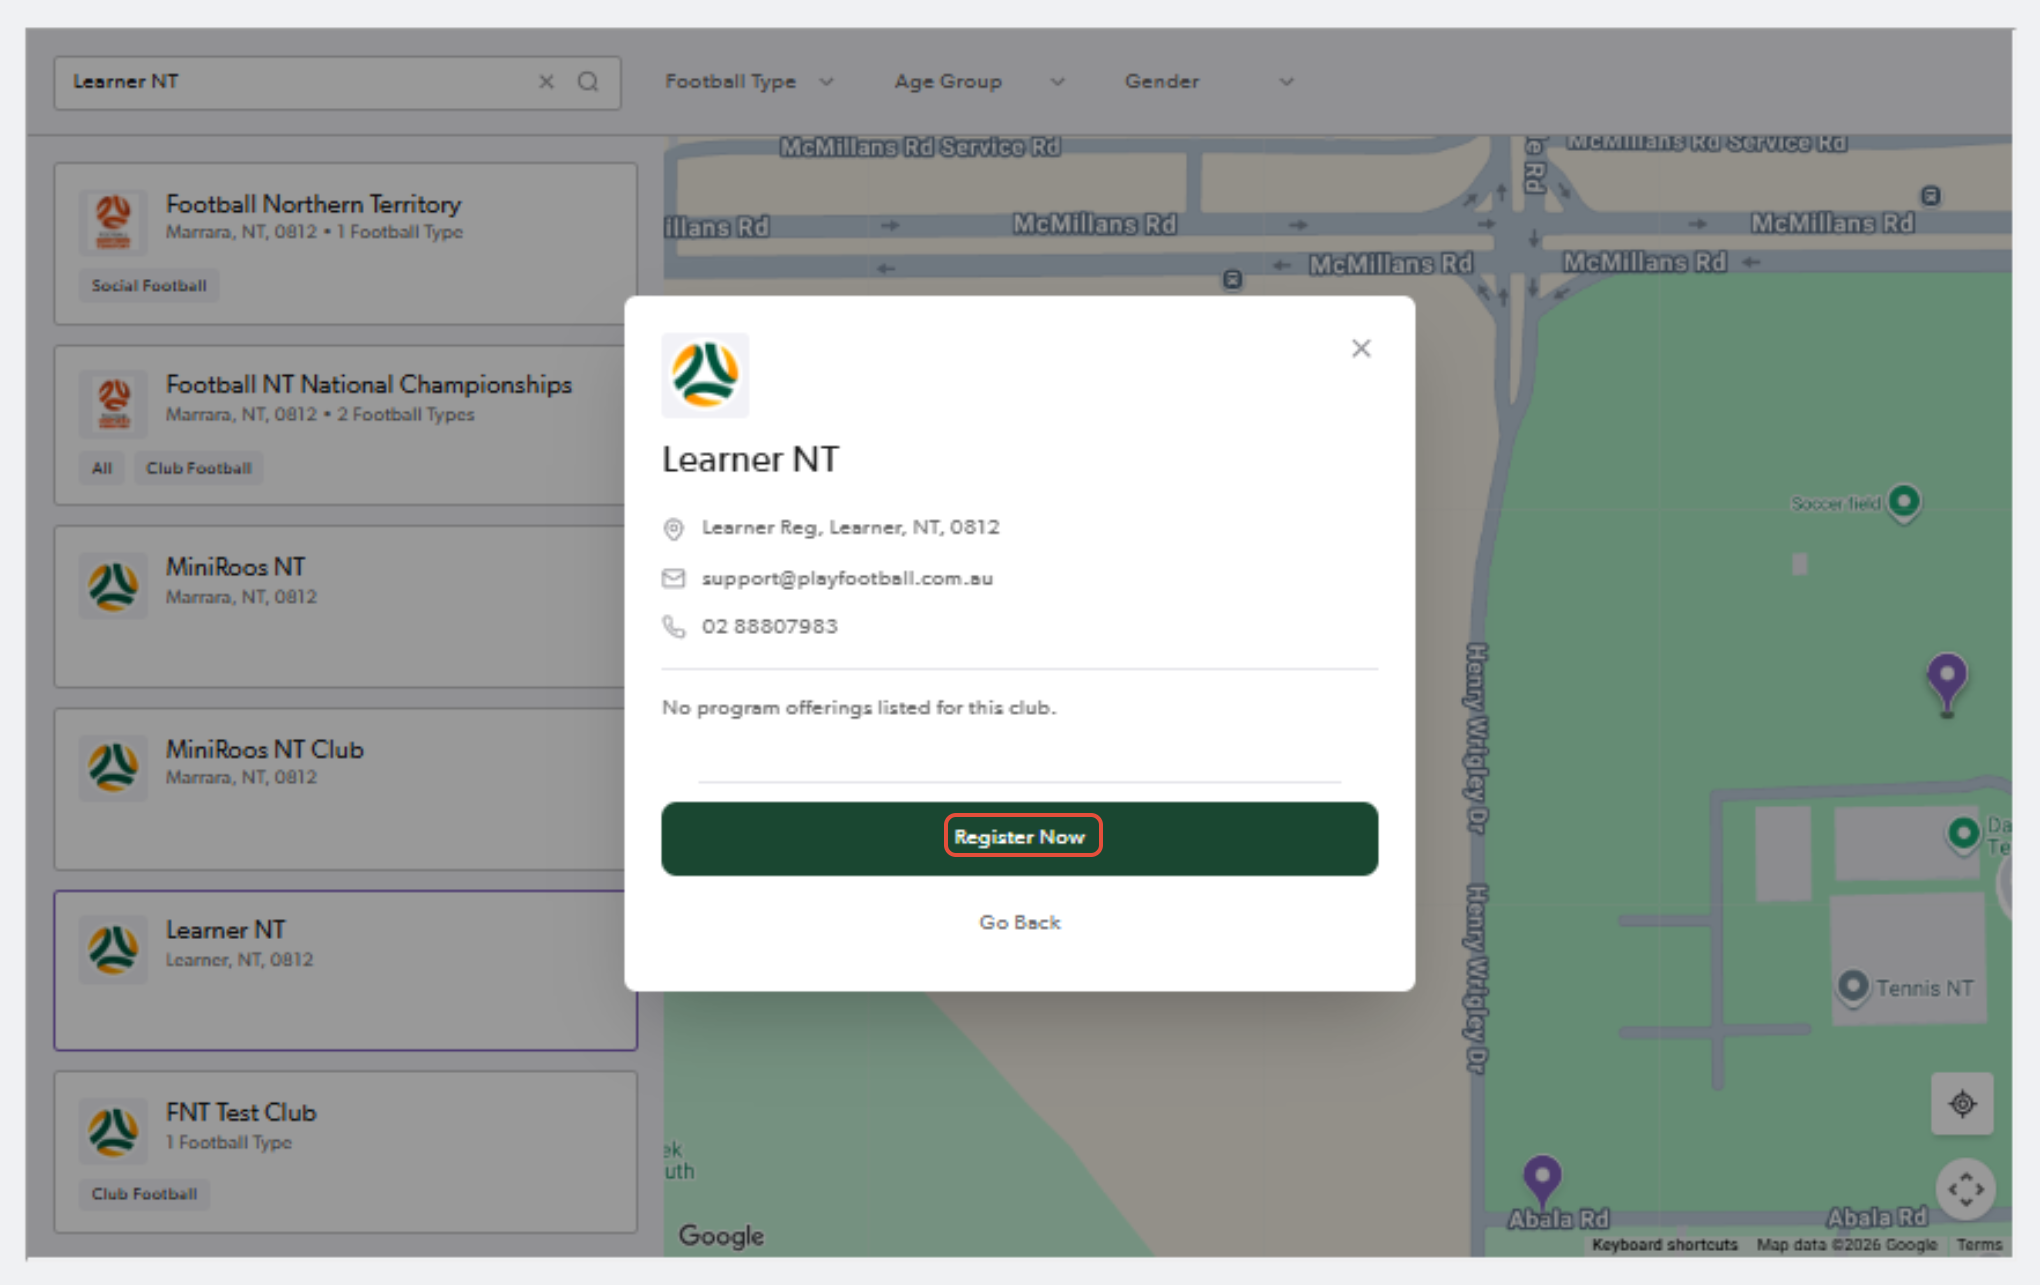
Task: Click the Football Northern Territory logo
Action: [x=113, y=221]
